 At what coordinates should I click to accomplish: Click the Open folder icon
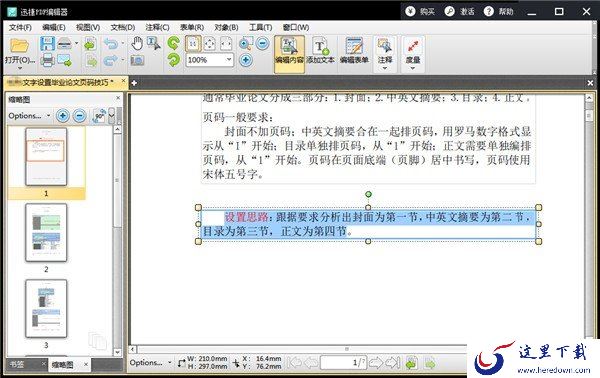(x=19, y=46)
